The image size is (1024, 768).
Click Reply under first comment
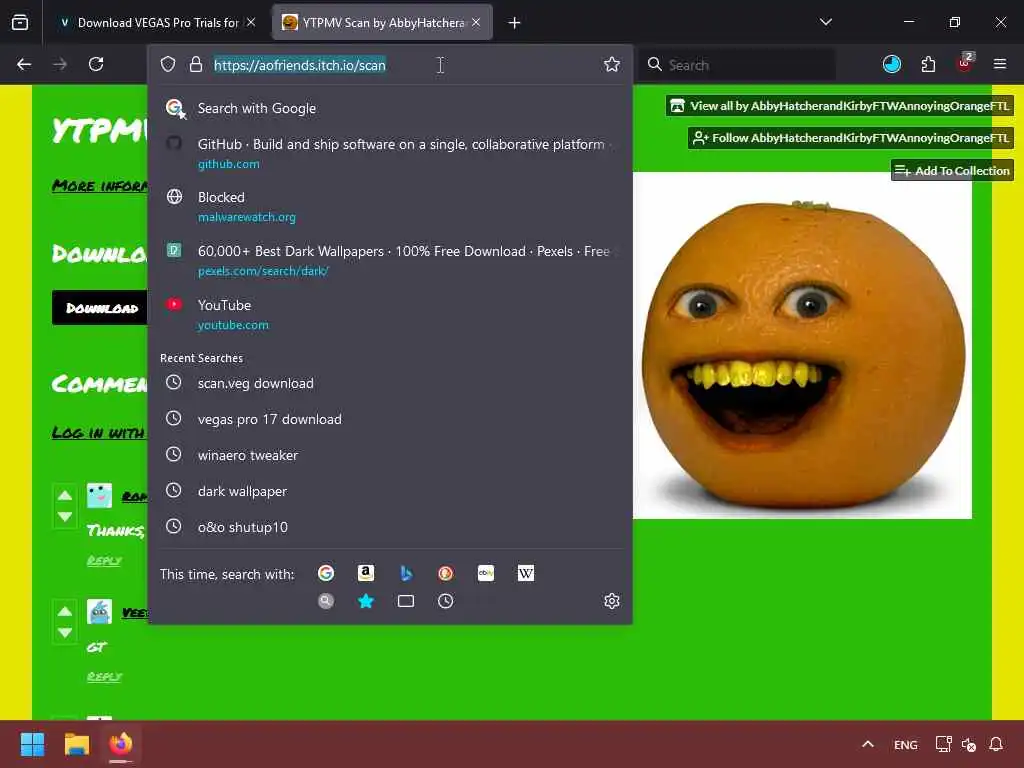[x=104, y=561]
